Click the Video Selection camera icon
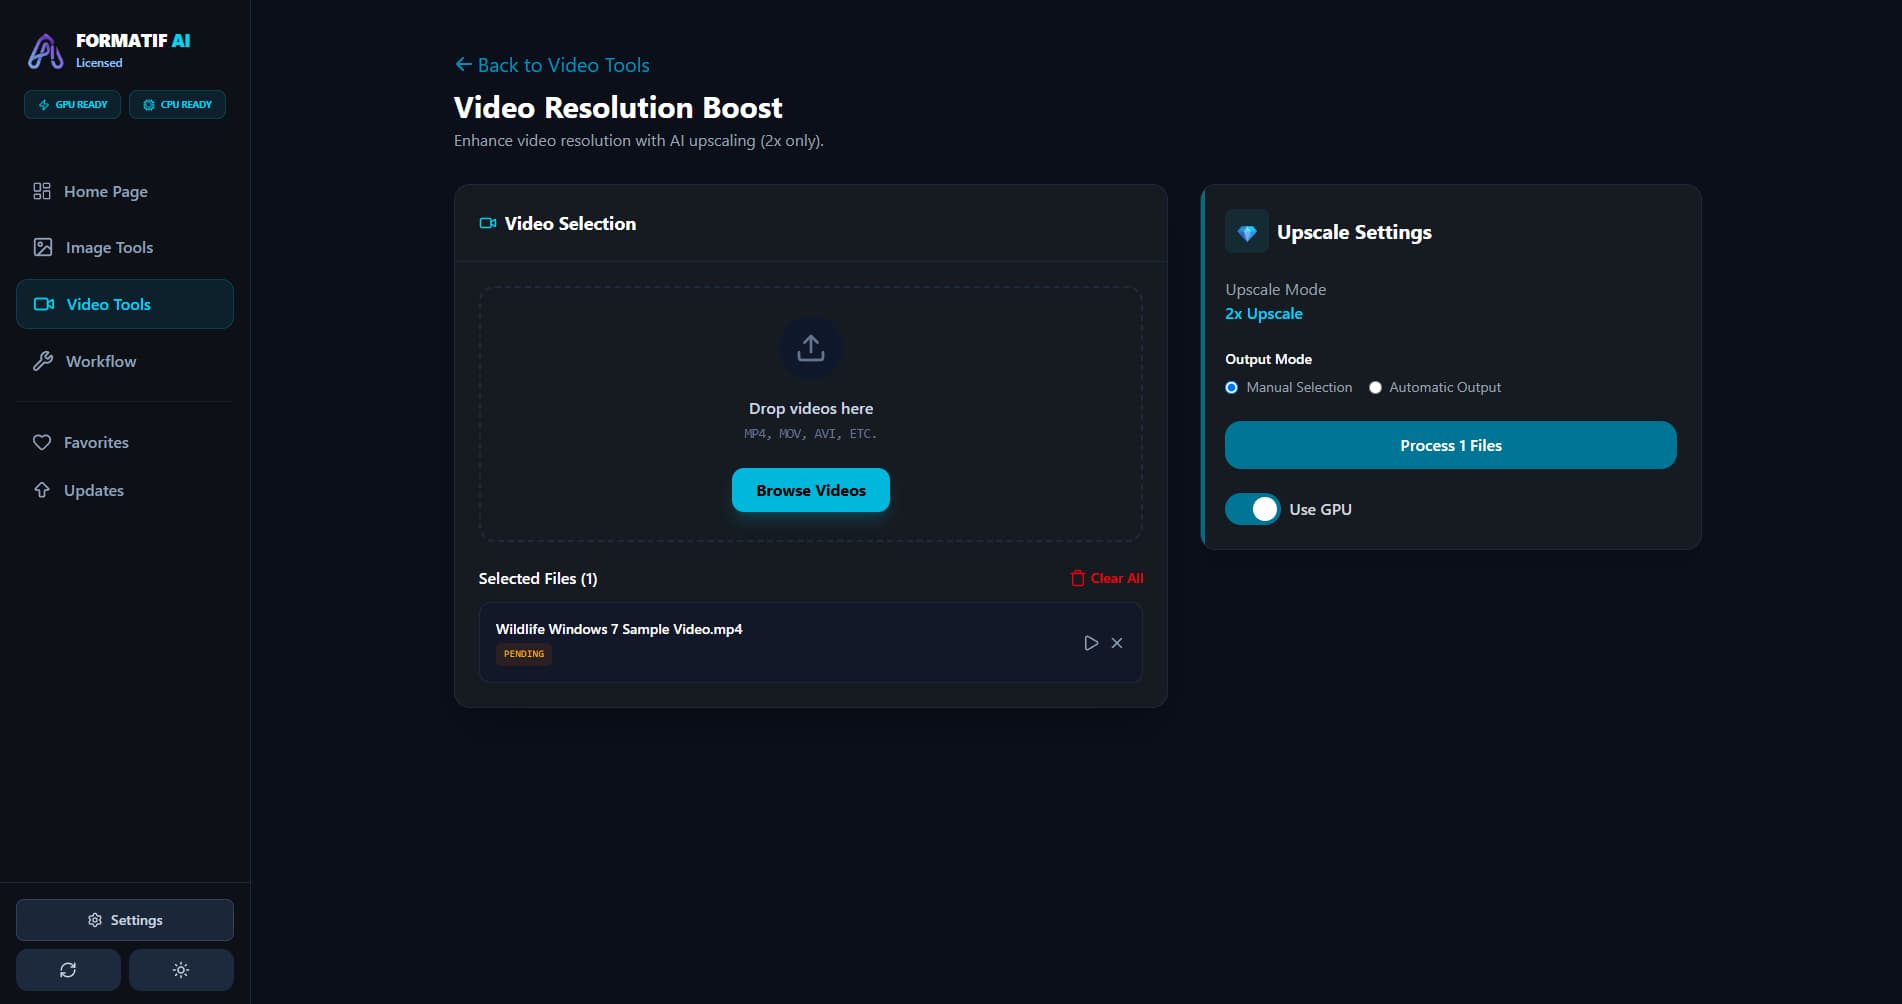Screen dimensions: 1902x1004 click(488, 224)
